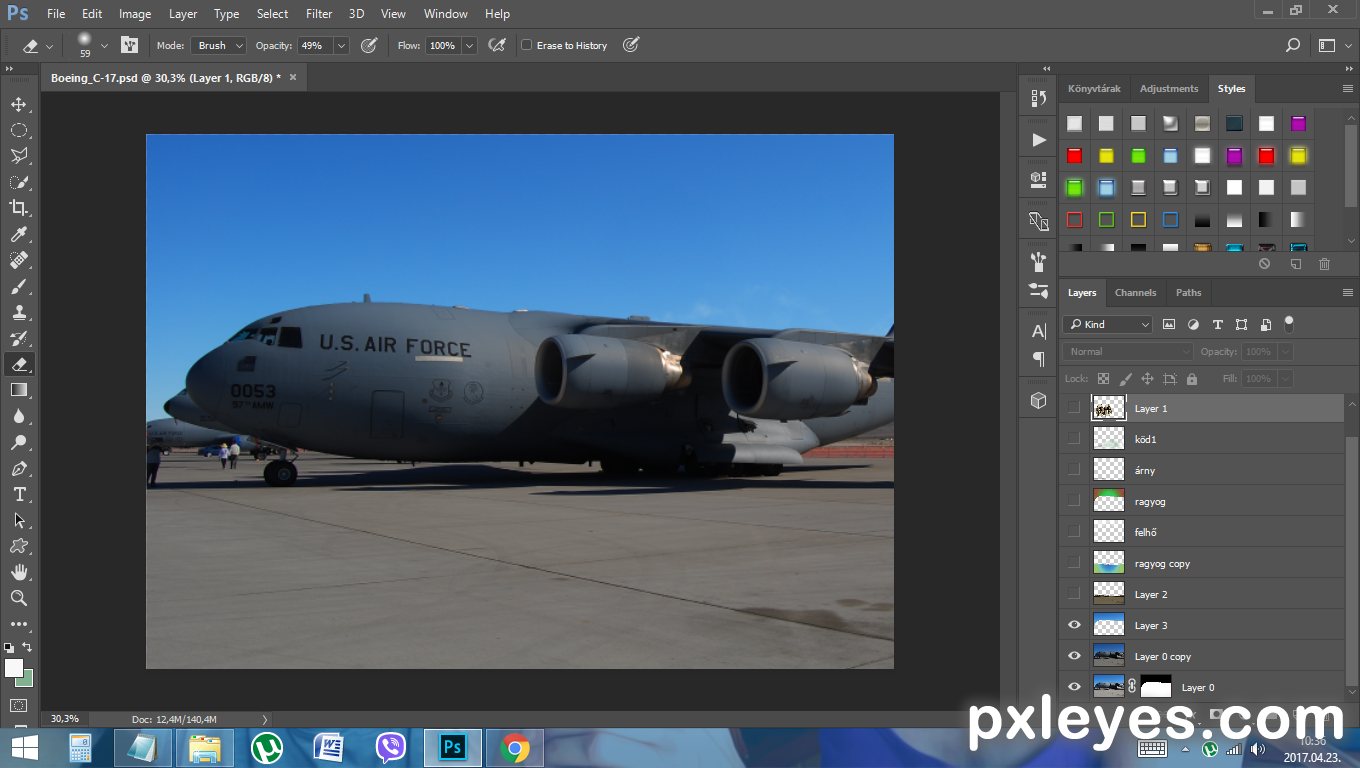Click the search icon in options bar
This screenshot has height=768, width=1360.
click(x=1293, y=45)
